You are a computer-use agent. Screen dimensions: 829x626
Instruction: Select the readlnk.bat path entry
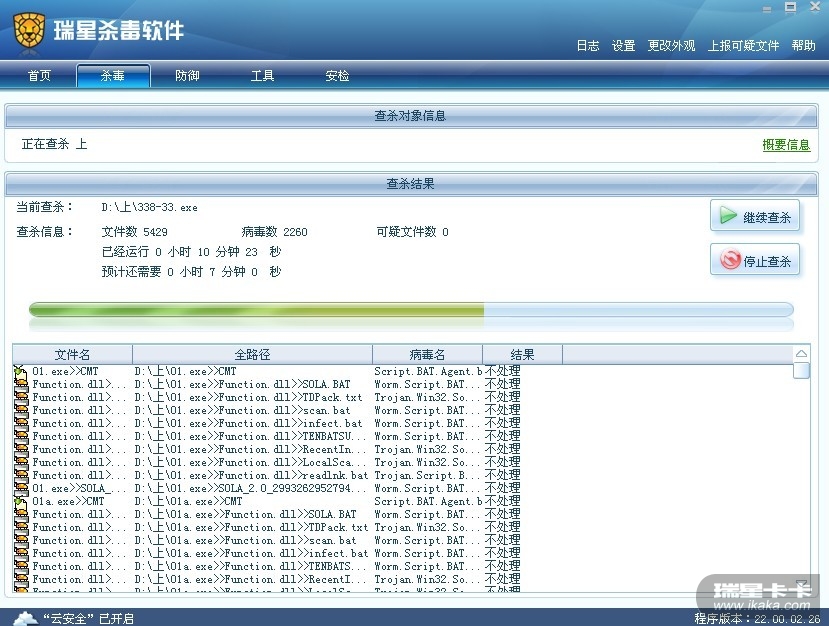[x=251, y=475]
